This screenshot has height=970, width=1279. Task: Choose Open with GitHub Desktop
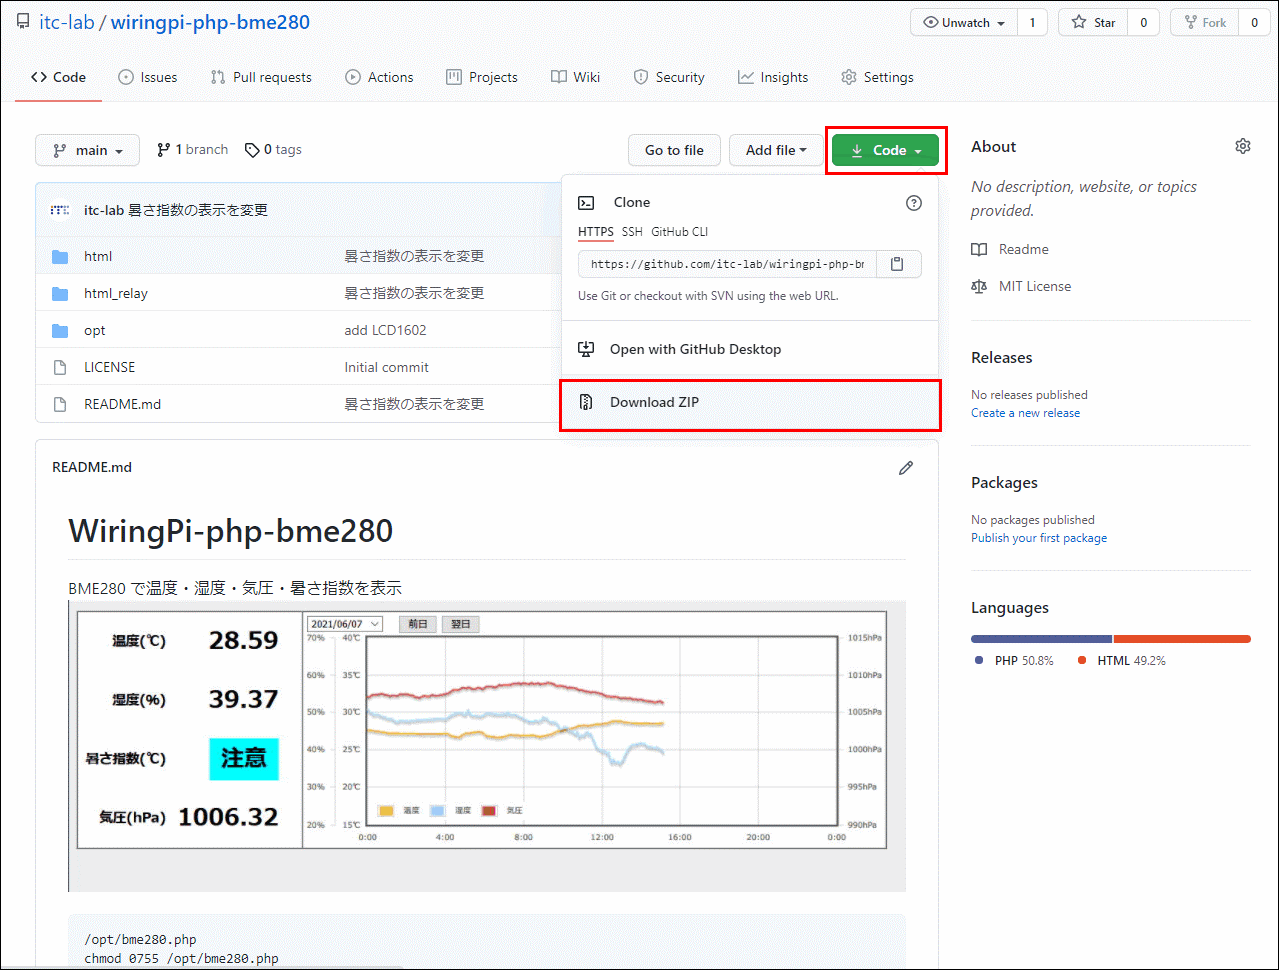pos(750,349)
